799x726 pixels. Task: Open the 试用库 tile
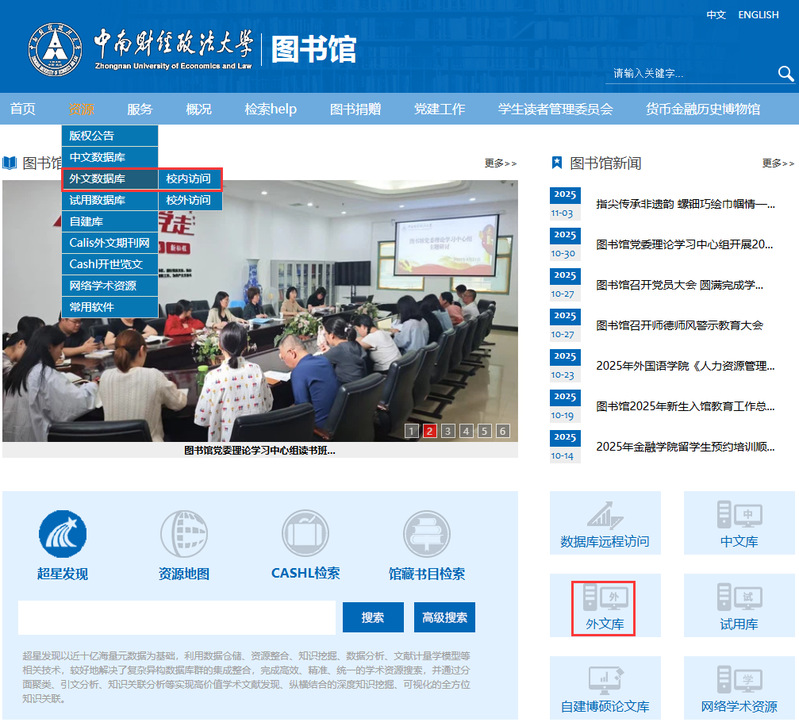point(738,606)
